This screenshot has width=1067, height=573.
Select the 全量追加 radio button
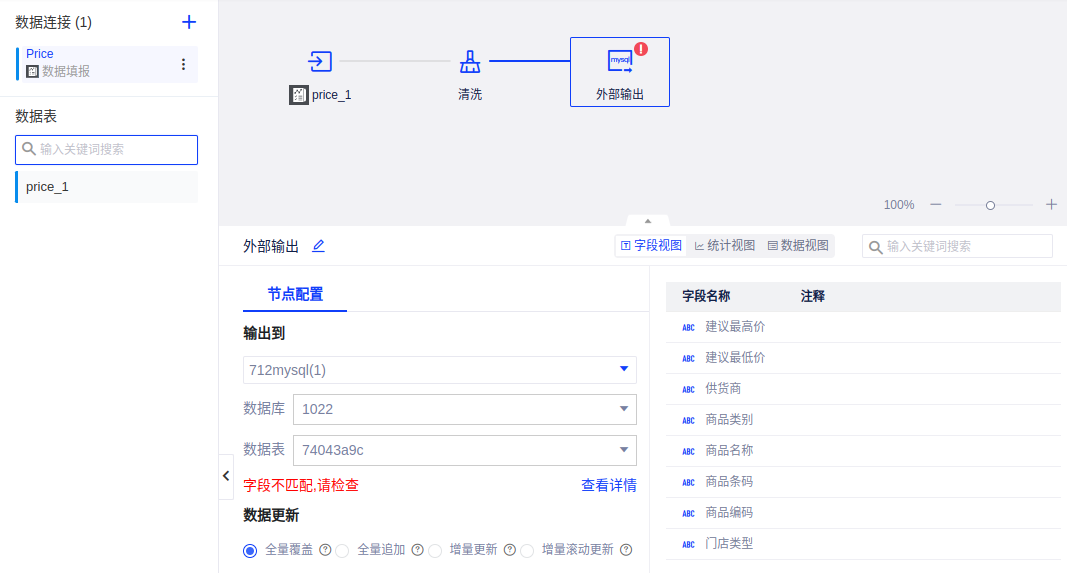(342, 550)
